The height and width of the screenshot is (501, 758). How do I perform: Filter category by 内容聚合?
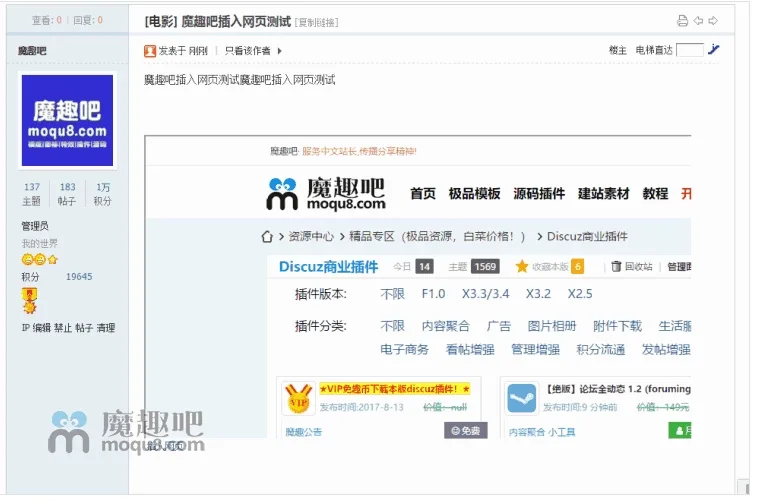pyautogui.click(x=446, y=326)
